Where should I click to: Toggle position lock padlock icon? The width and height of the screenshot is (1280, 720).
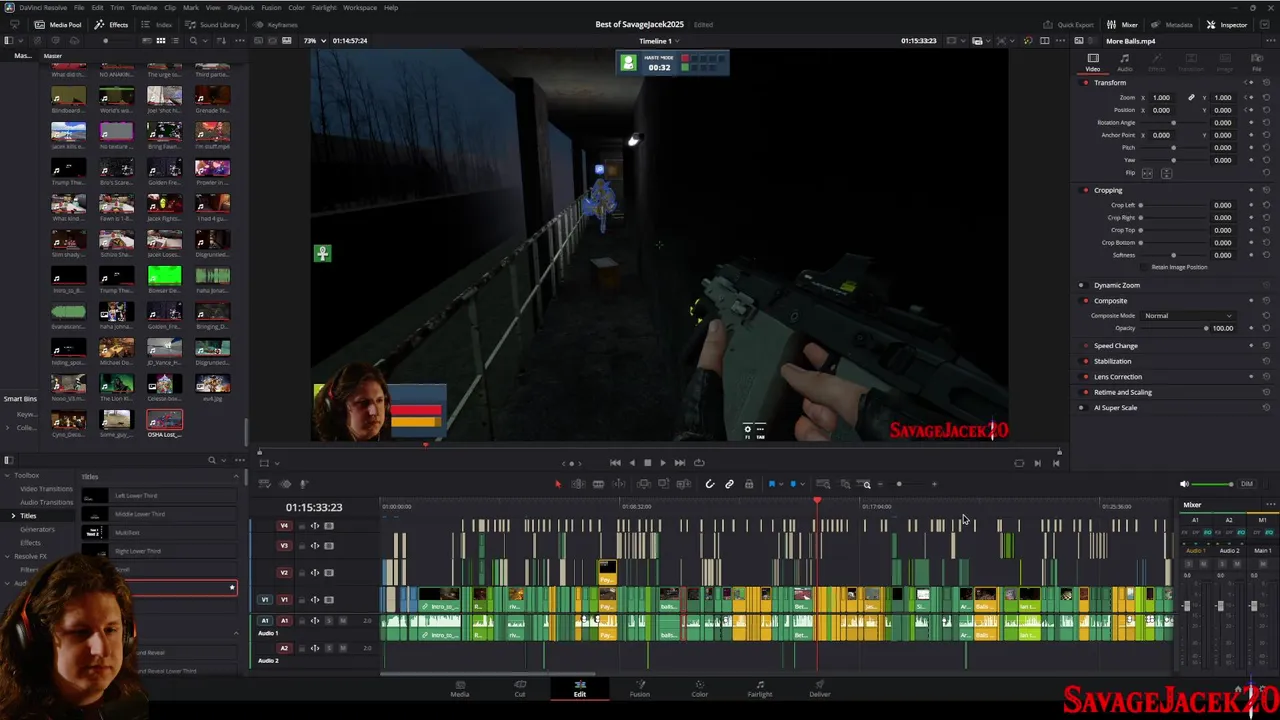coord(749,484)
